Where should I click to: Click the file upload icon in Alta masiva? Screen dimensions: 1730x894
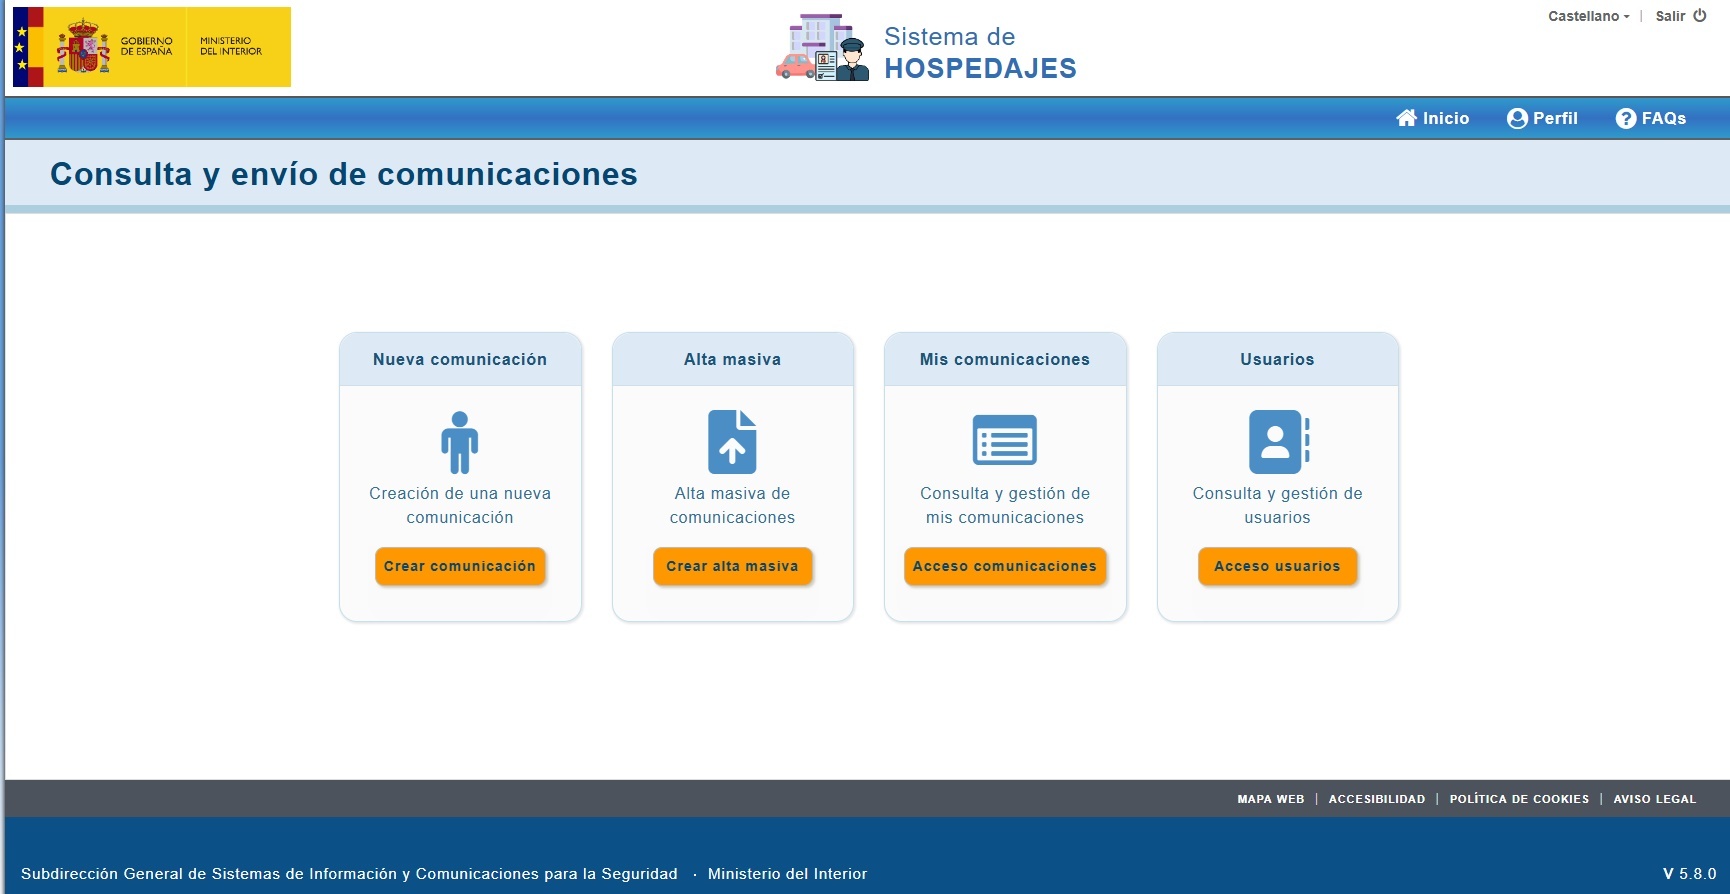pos(732,442)
